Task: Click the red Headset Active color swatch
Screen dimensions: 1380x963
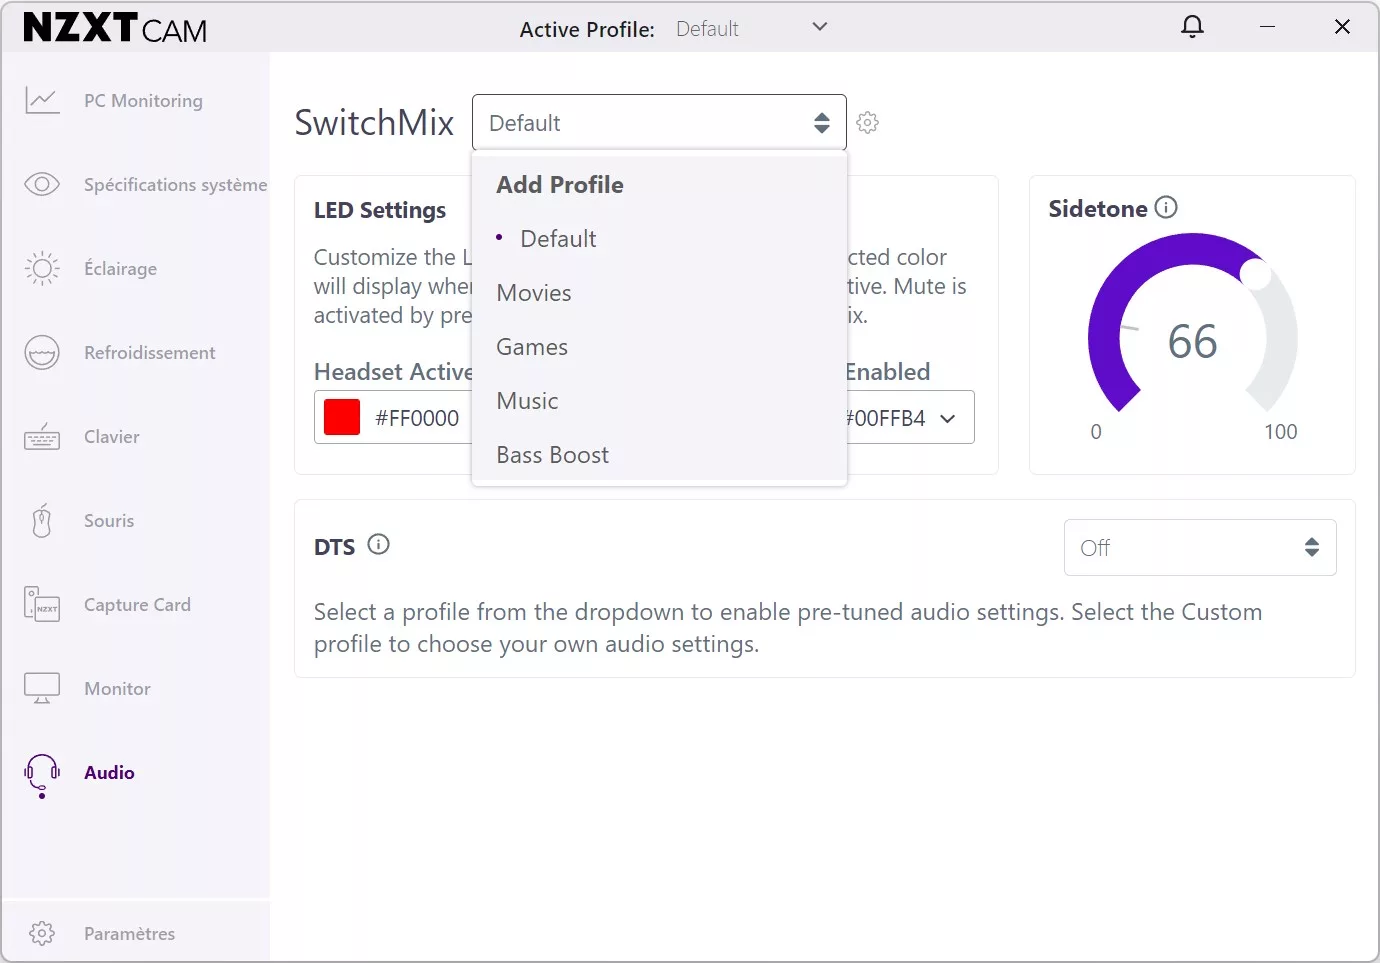Action: [342, 417]
